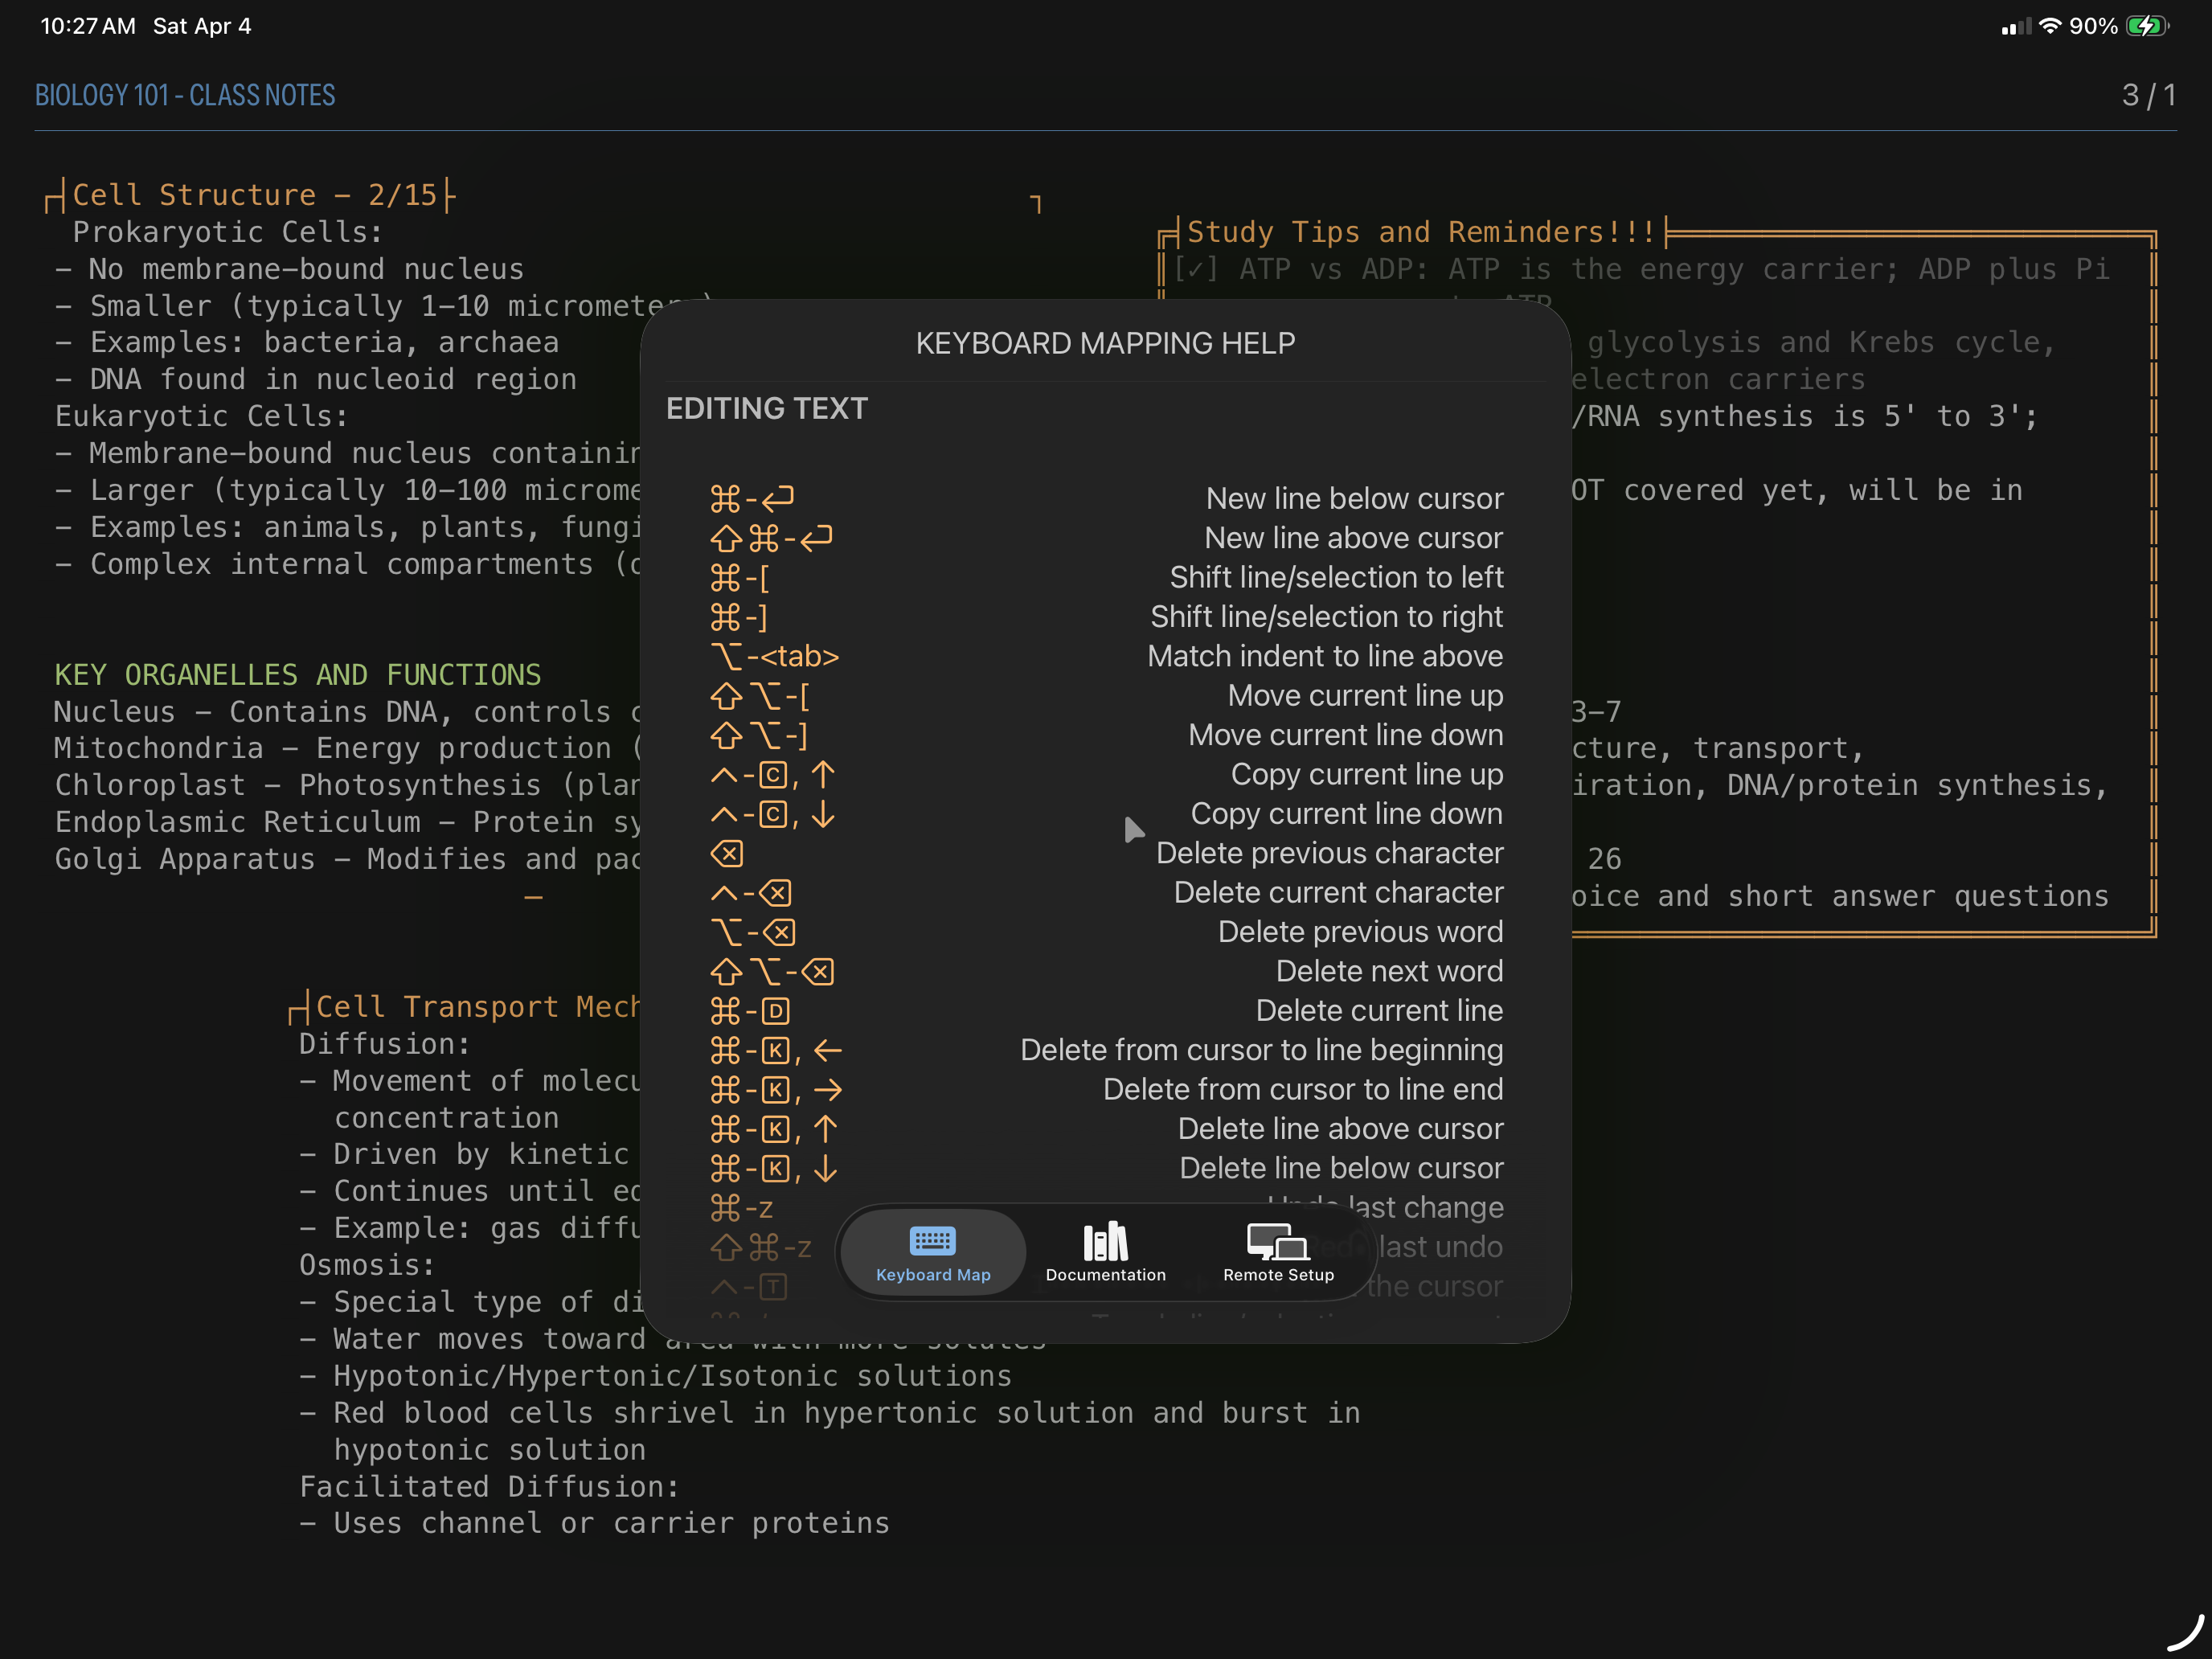Toggle the ATP vs ADP checkbox

tap(1195, 269)
